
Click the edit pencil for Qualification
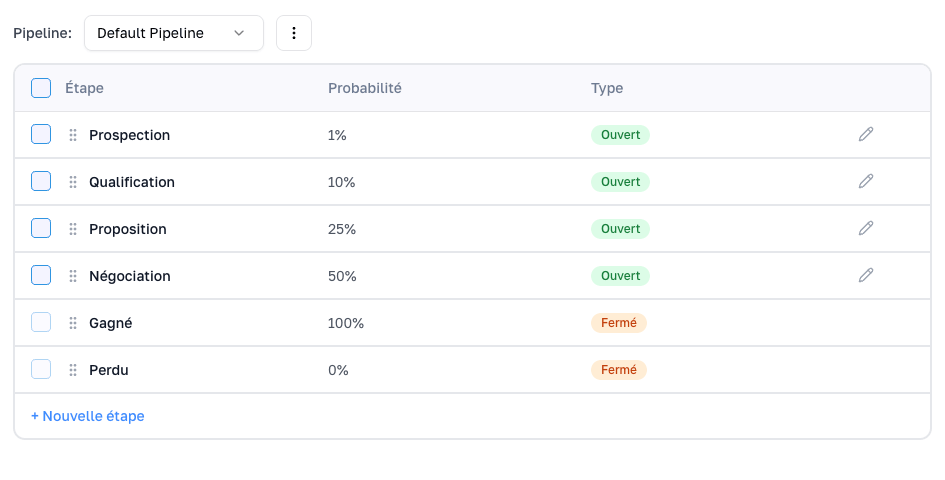click(x=866, y=181)
